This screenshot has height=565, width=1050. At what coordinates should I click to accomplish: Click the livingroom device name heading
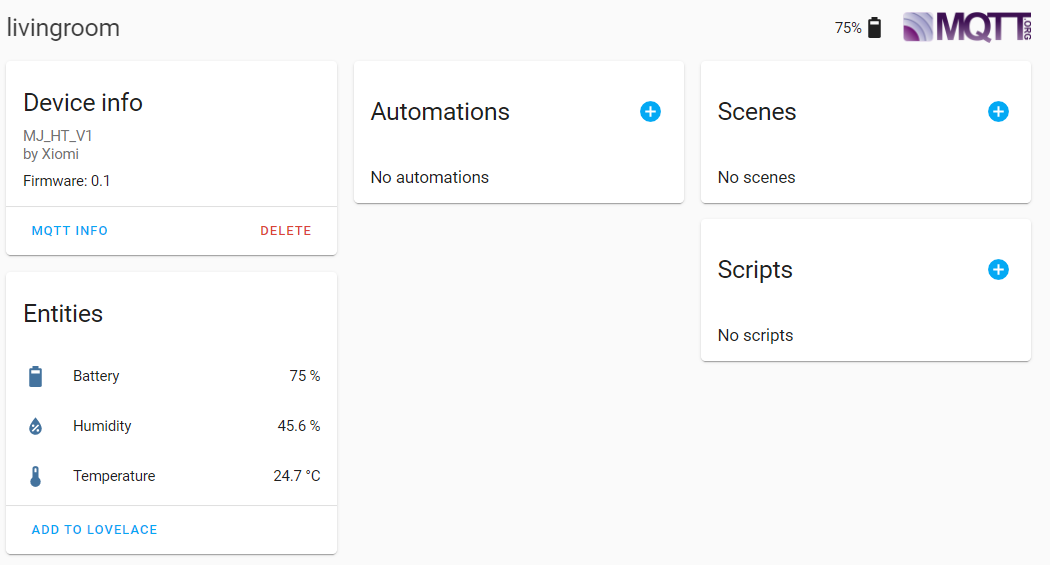pyautogui.click(x=63, y=28)
